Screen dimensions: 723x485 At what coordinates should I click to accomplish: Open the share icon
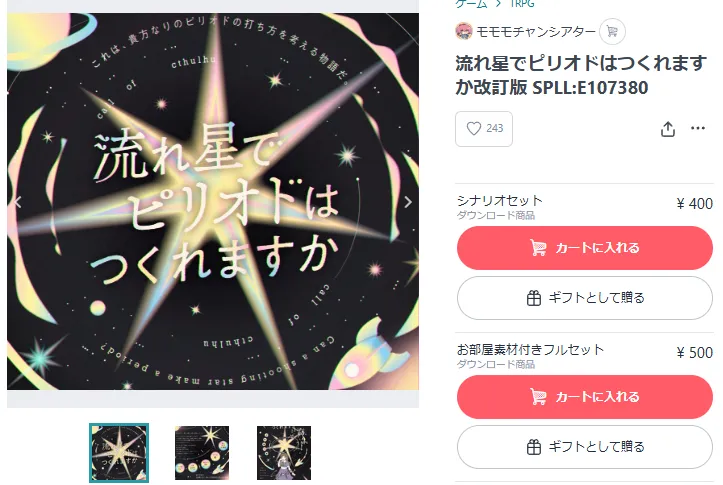tap(667, 129)
